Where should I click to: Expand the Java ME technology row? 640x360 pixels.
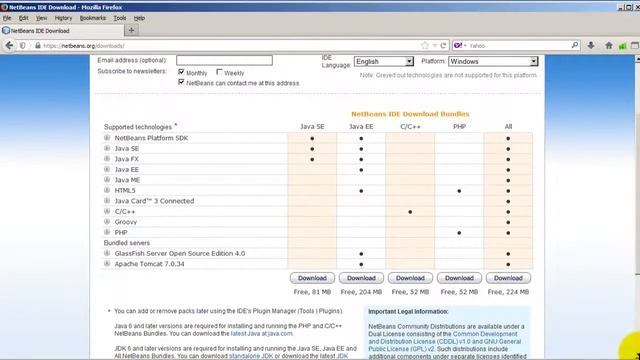click(x=107, y=180)
